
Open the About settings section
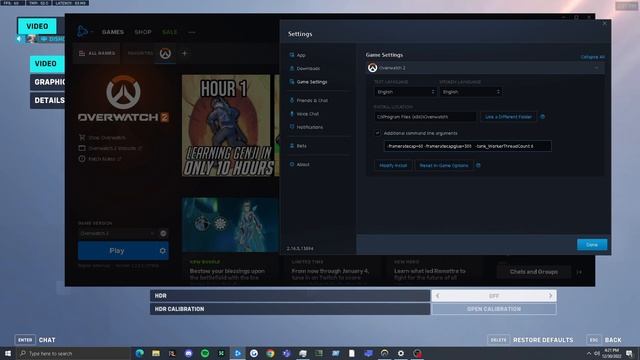click(300, 164)
